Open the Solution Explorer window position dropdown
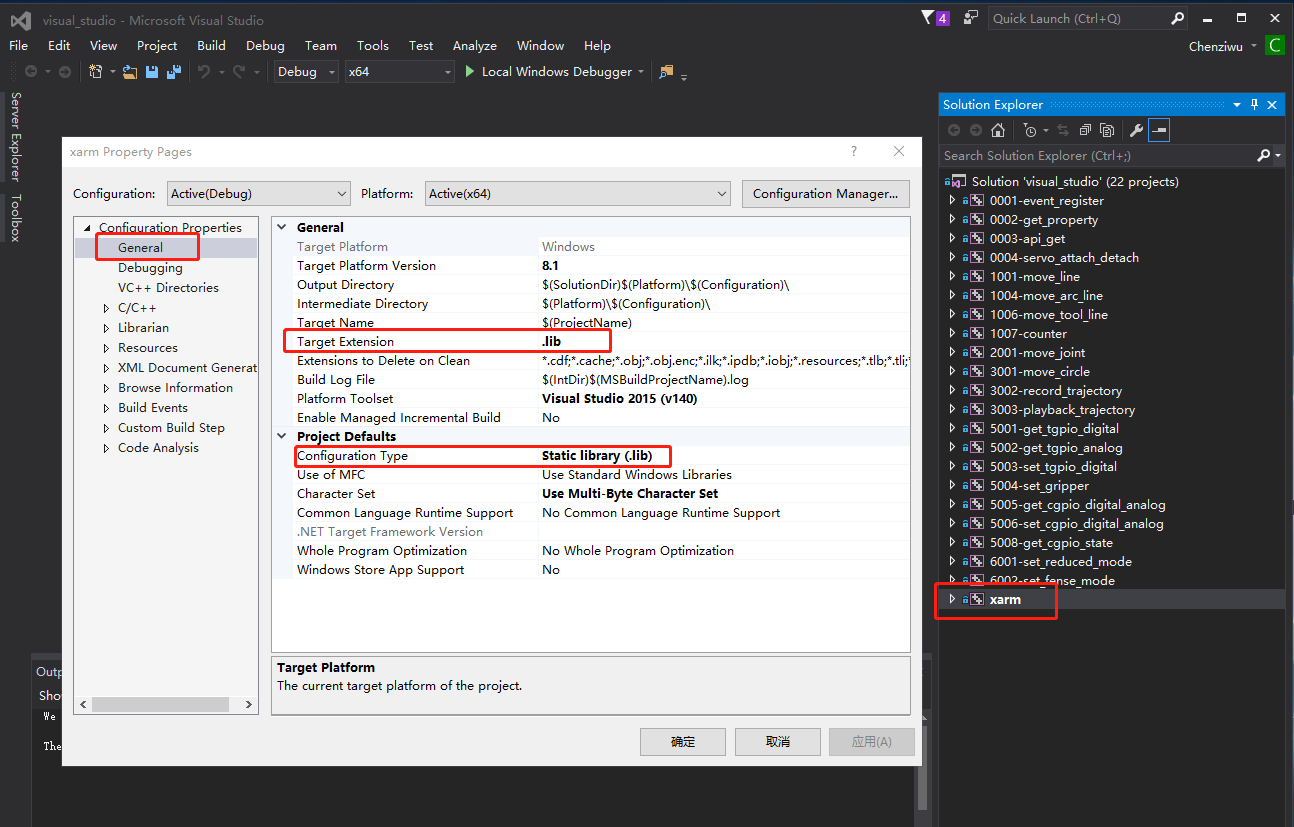The height and width of the screenshot is (827, 1294). coord(1237,104)
